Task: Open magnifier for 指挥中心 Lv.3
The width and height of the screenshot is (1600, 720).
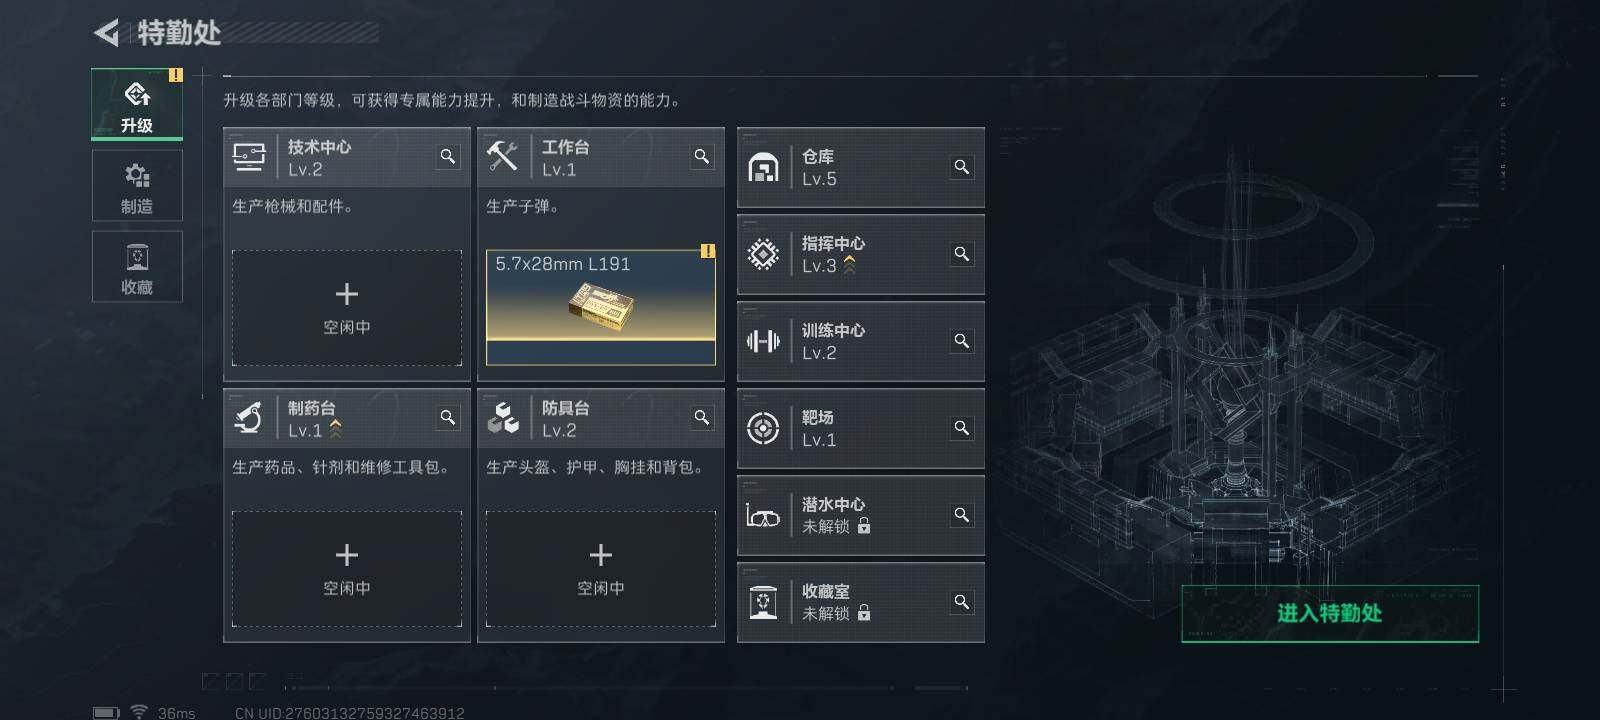Action: tap(961, 254)
